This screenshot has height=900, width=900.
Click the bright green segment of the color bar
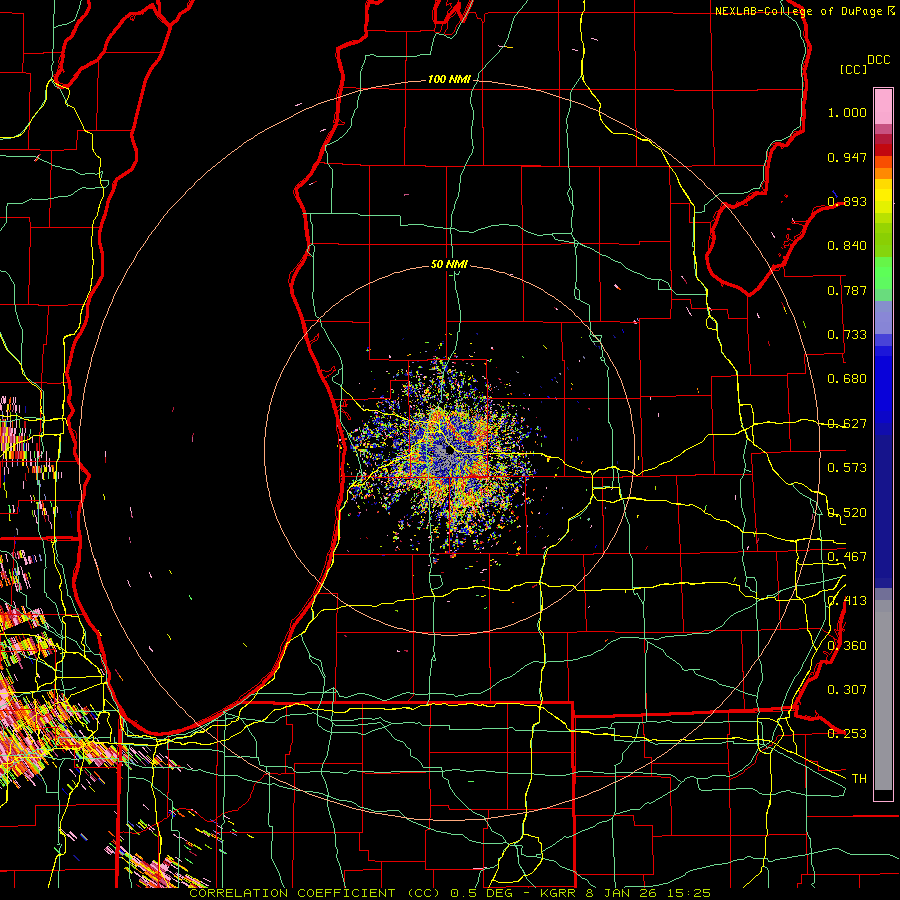click(x=883, y=273)
